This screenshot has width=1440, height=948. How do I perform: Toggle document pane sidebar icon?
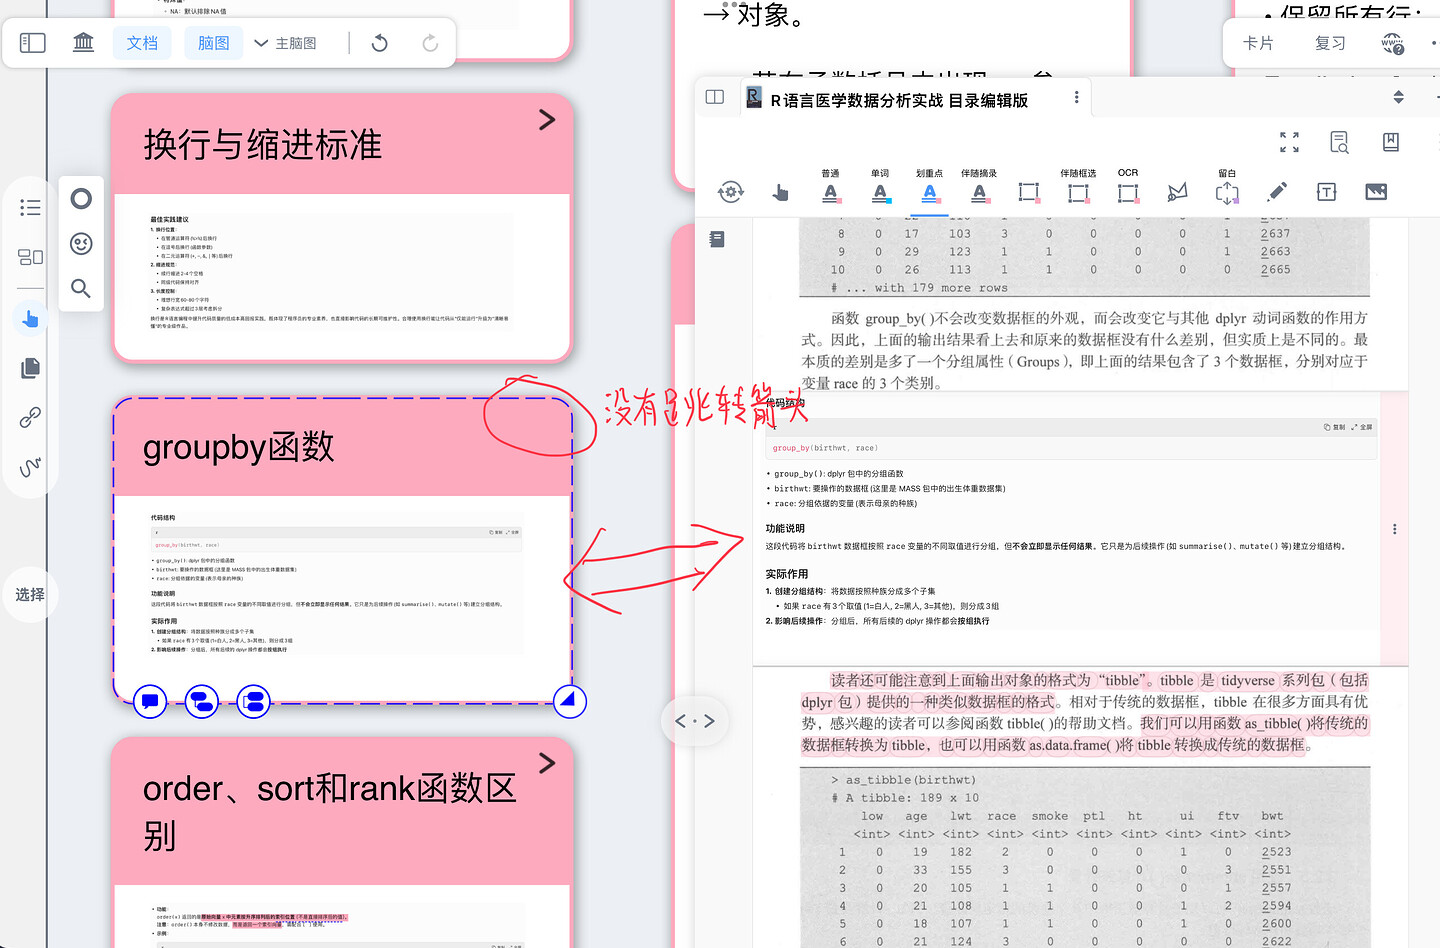coord(714,97)
